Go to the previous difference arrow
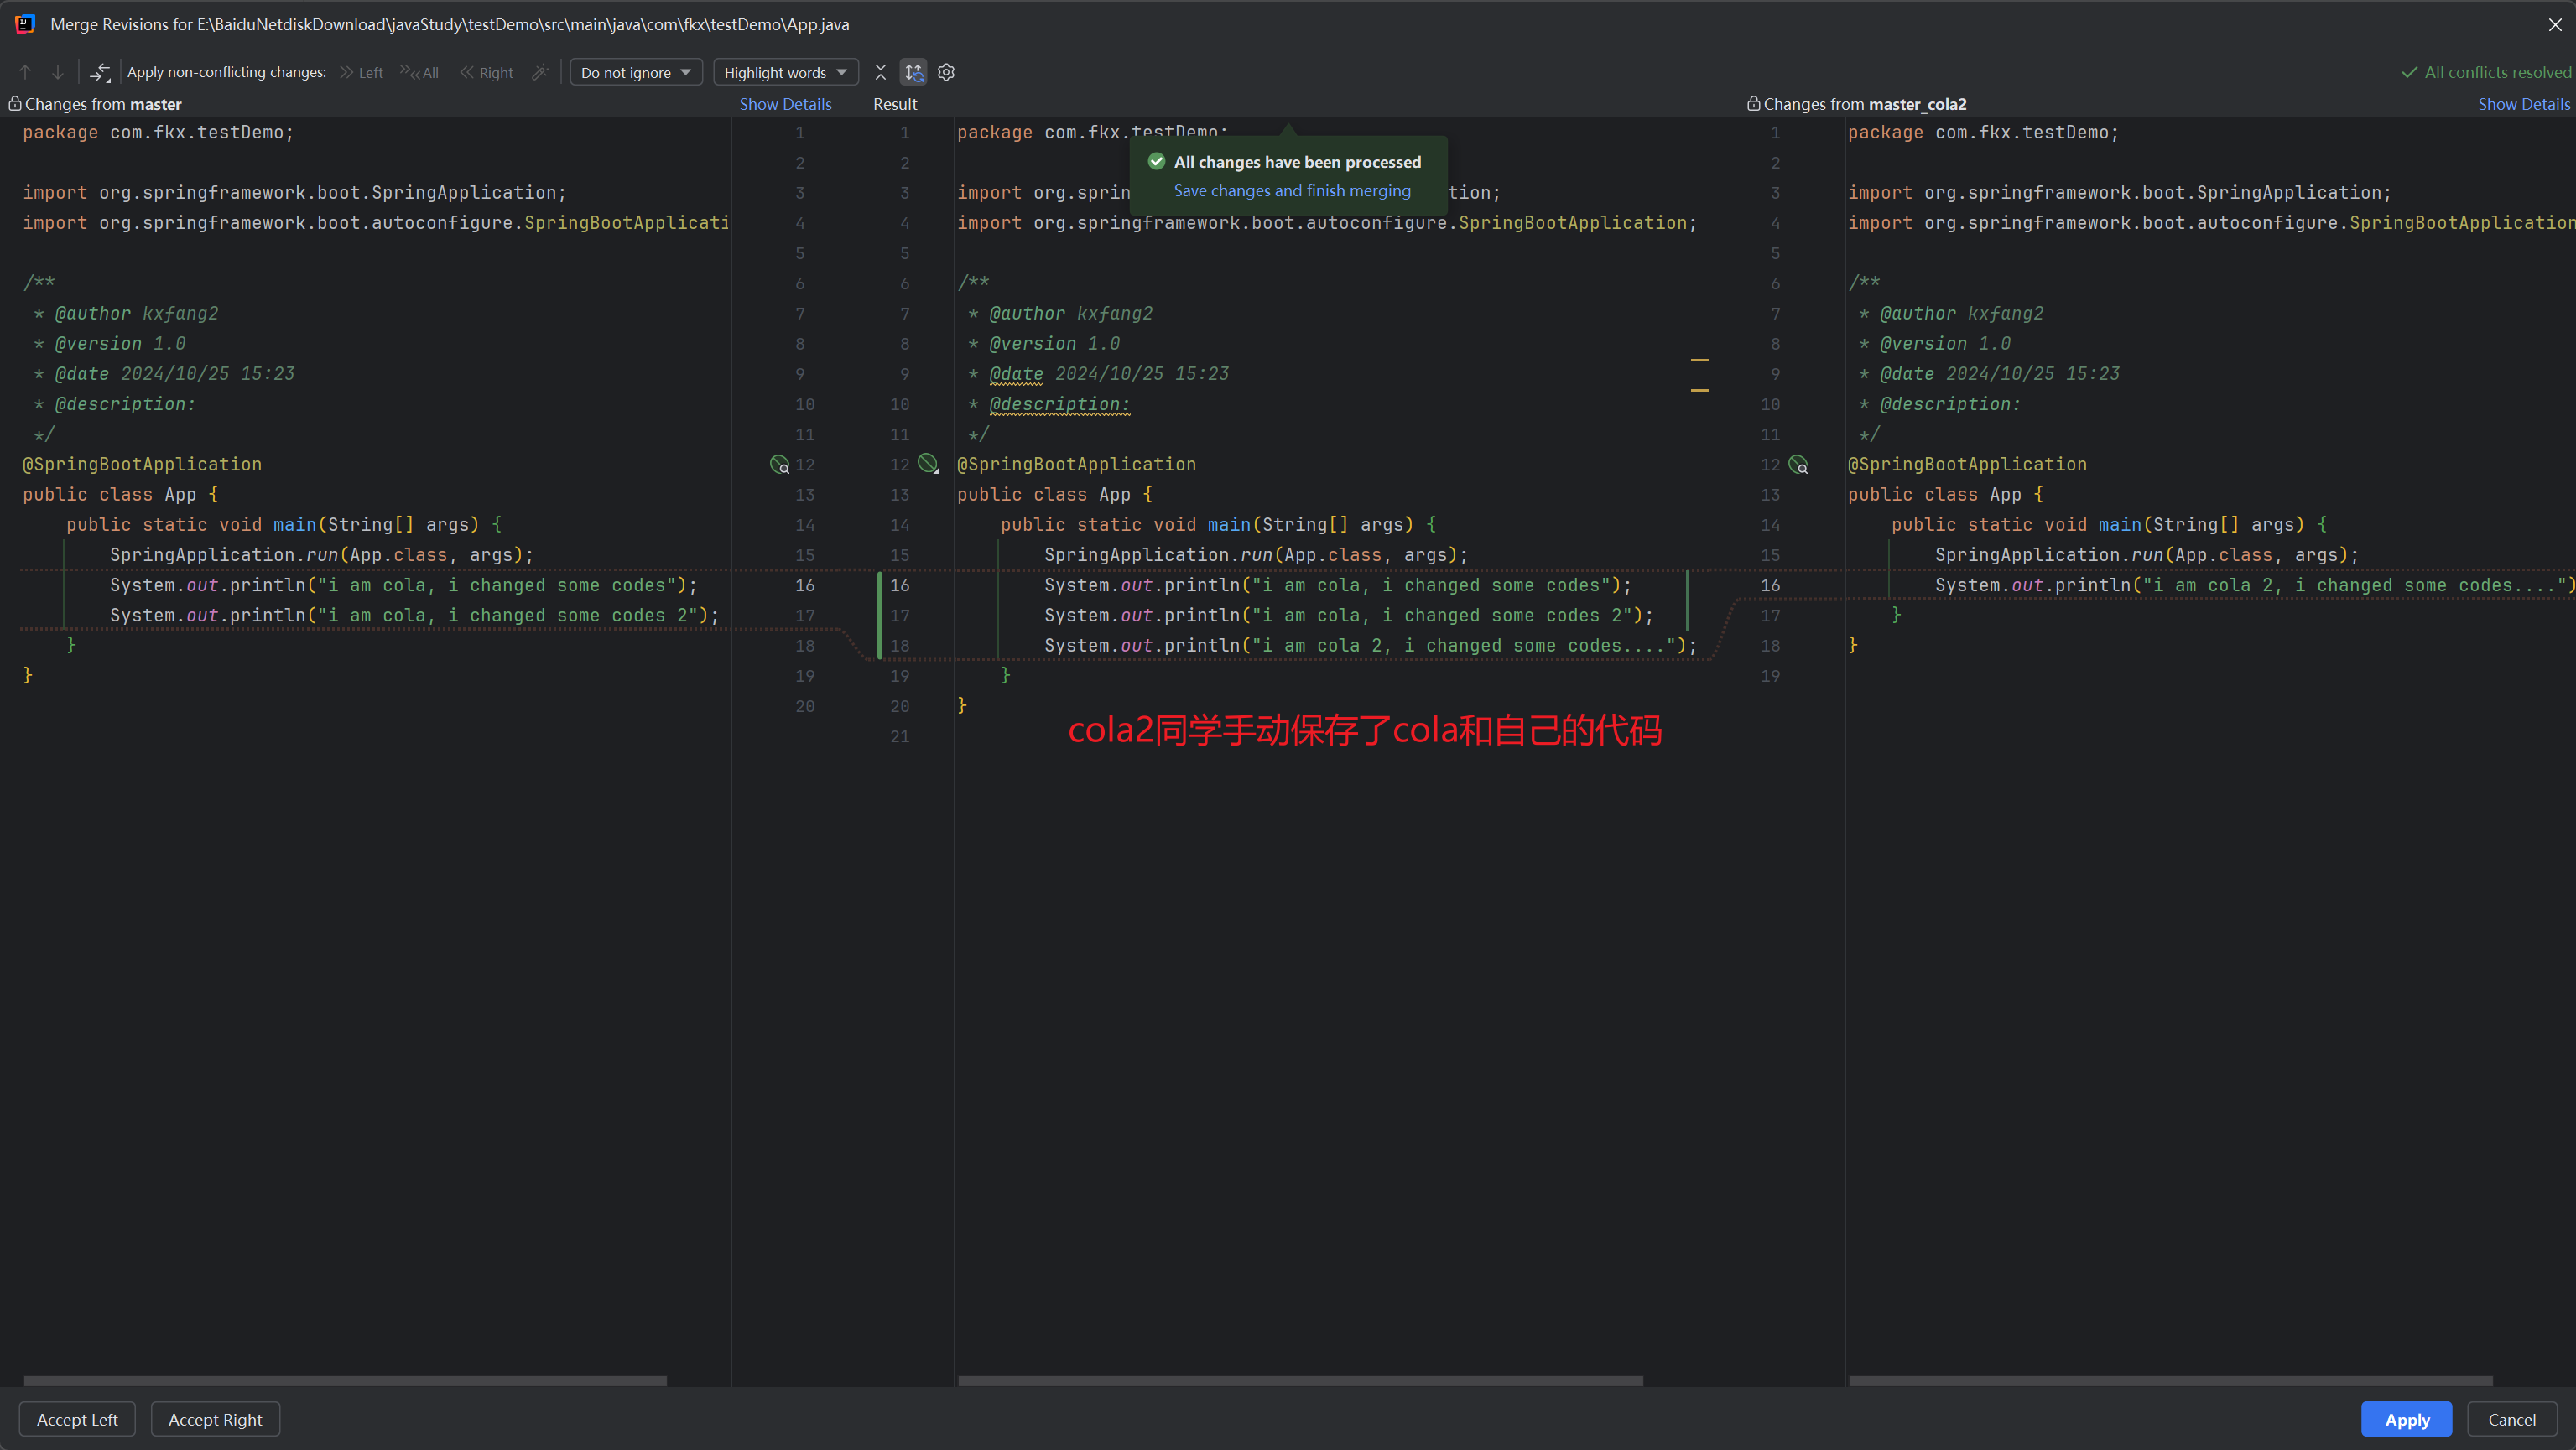The image size is (2576, 1450). [26, 72]
